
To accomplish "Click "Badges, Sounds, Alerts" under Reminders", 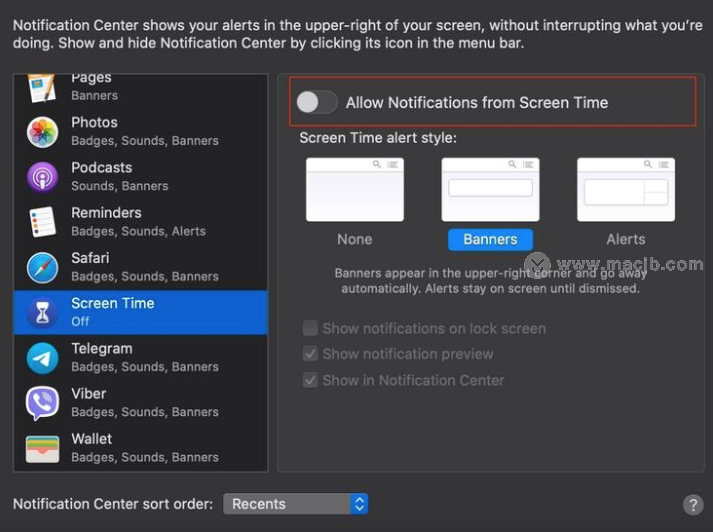I will point(139,231).
